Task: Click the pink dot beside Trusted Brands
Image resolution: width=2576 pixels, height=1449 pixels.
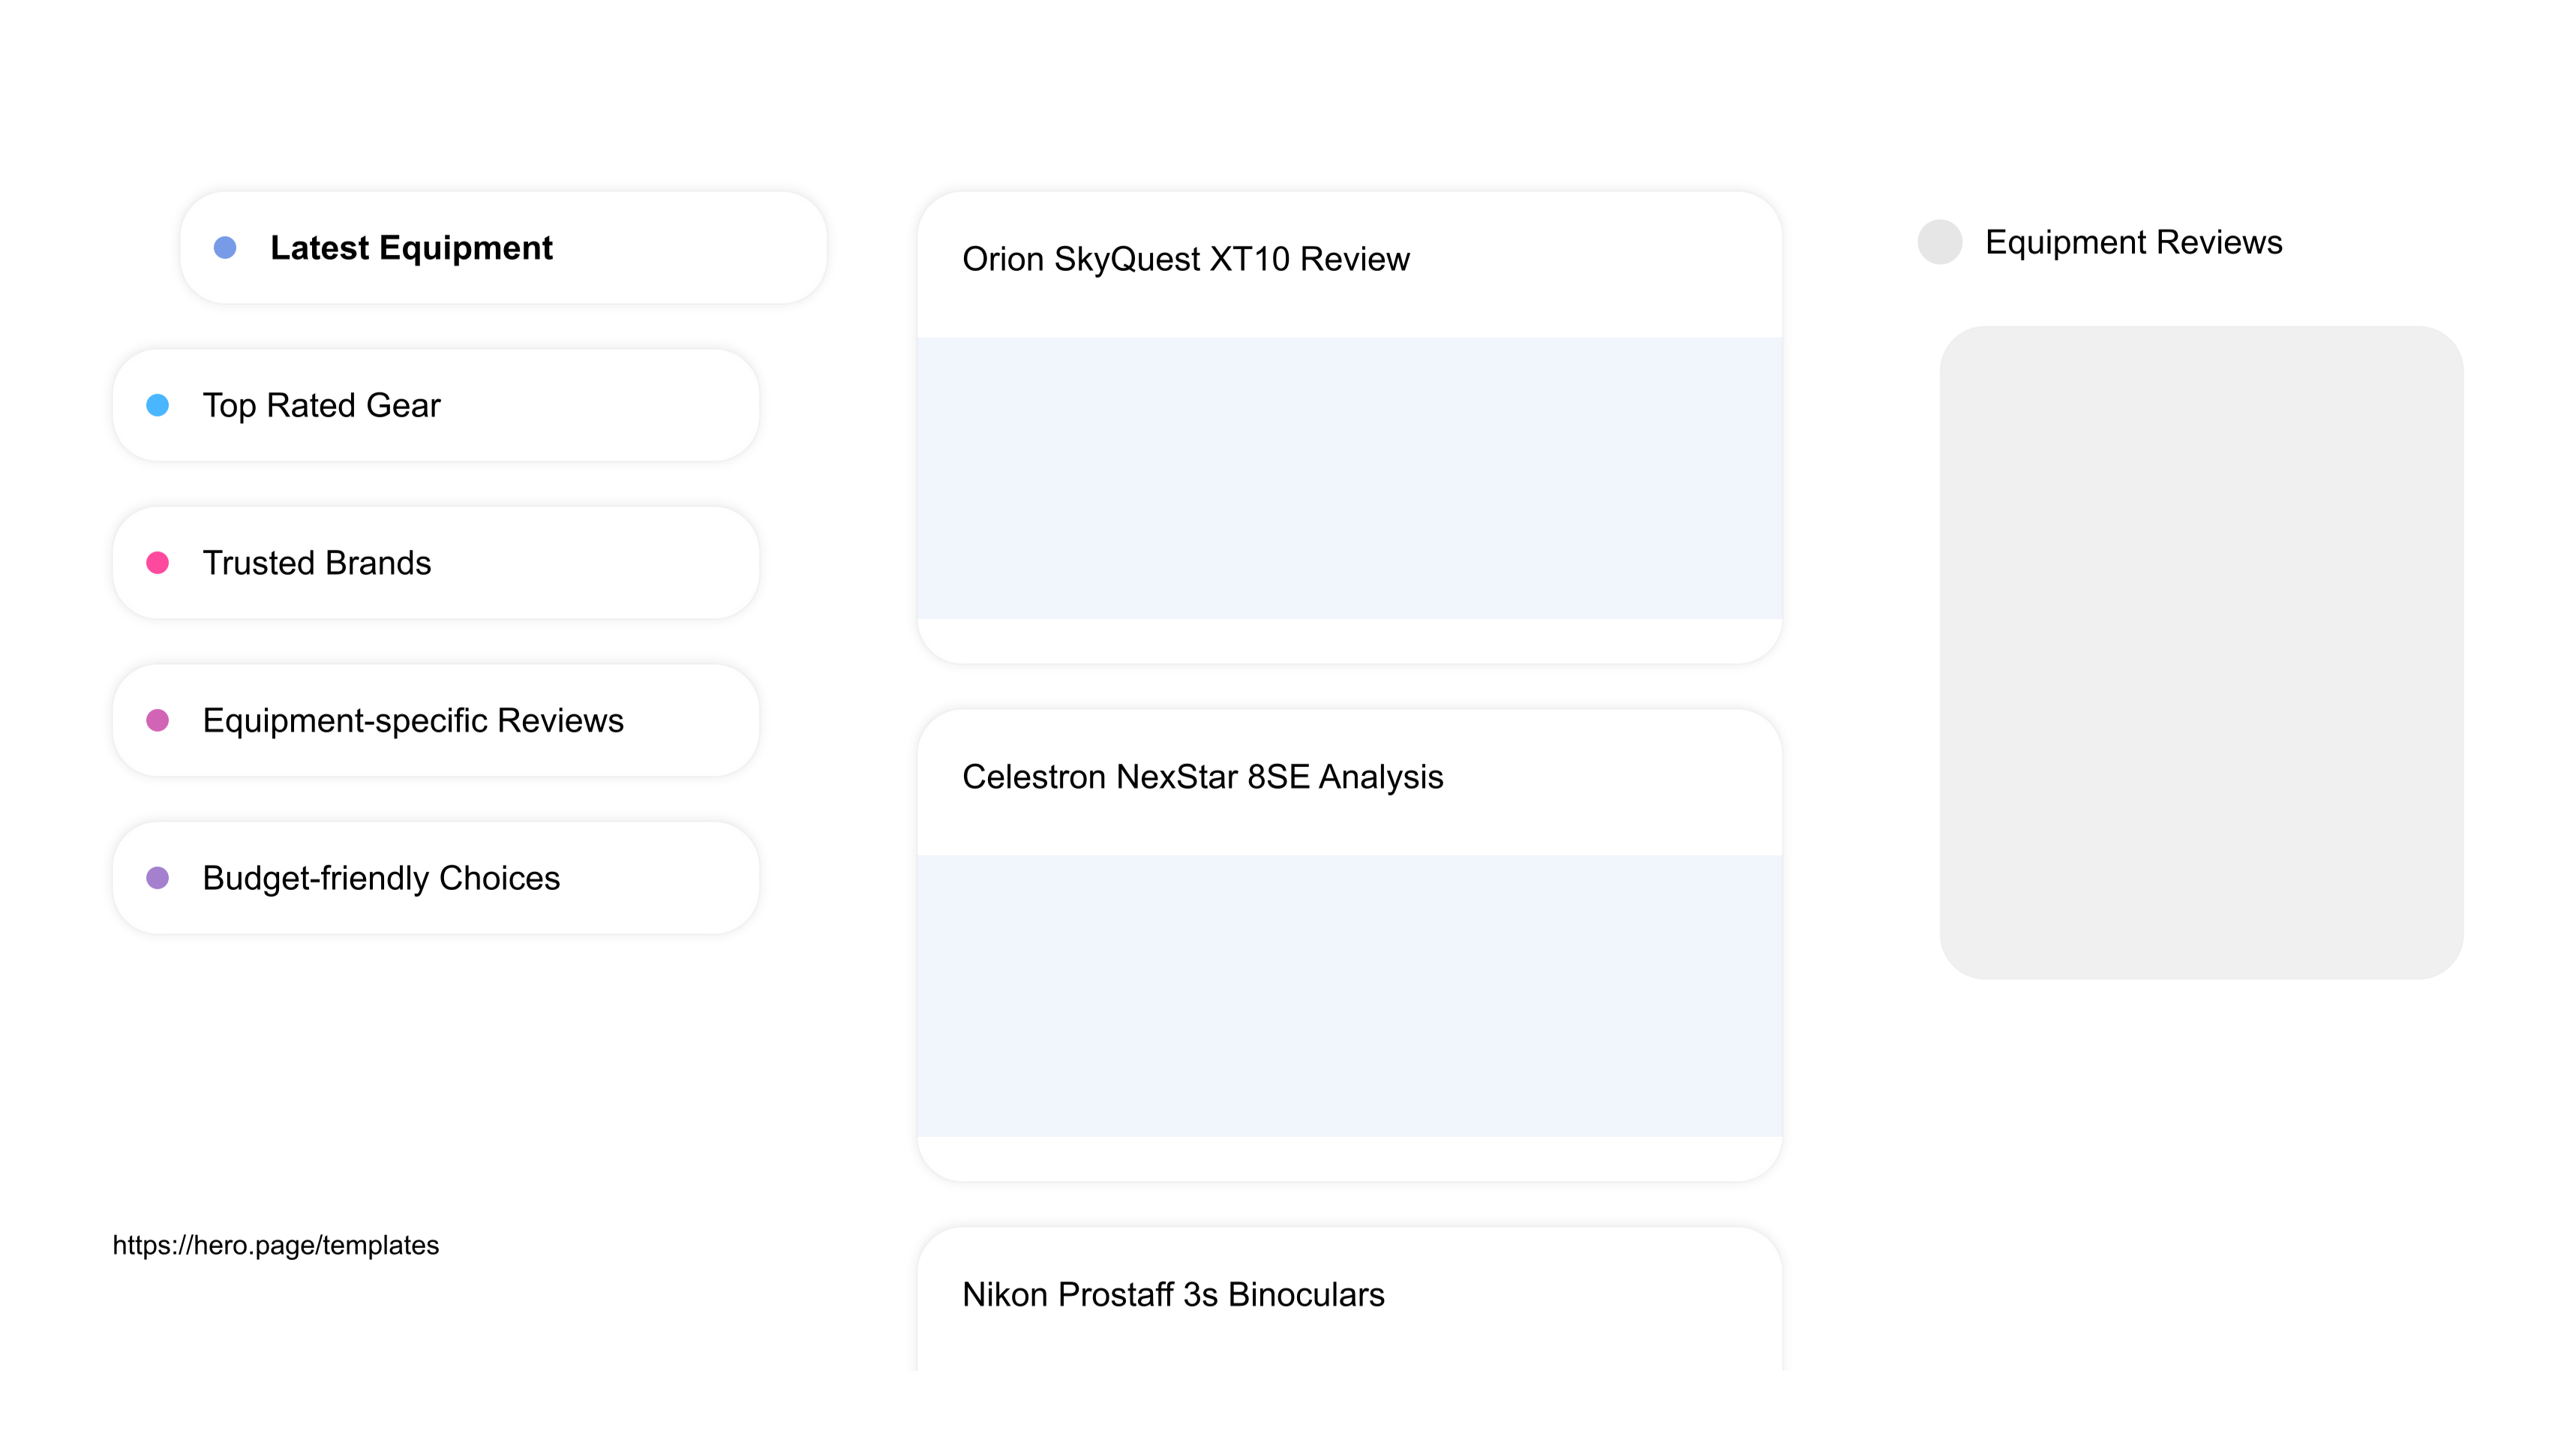Action: pyautogui.click(x=158, y=562)
